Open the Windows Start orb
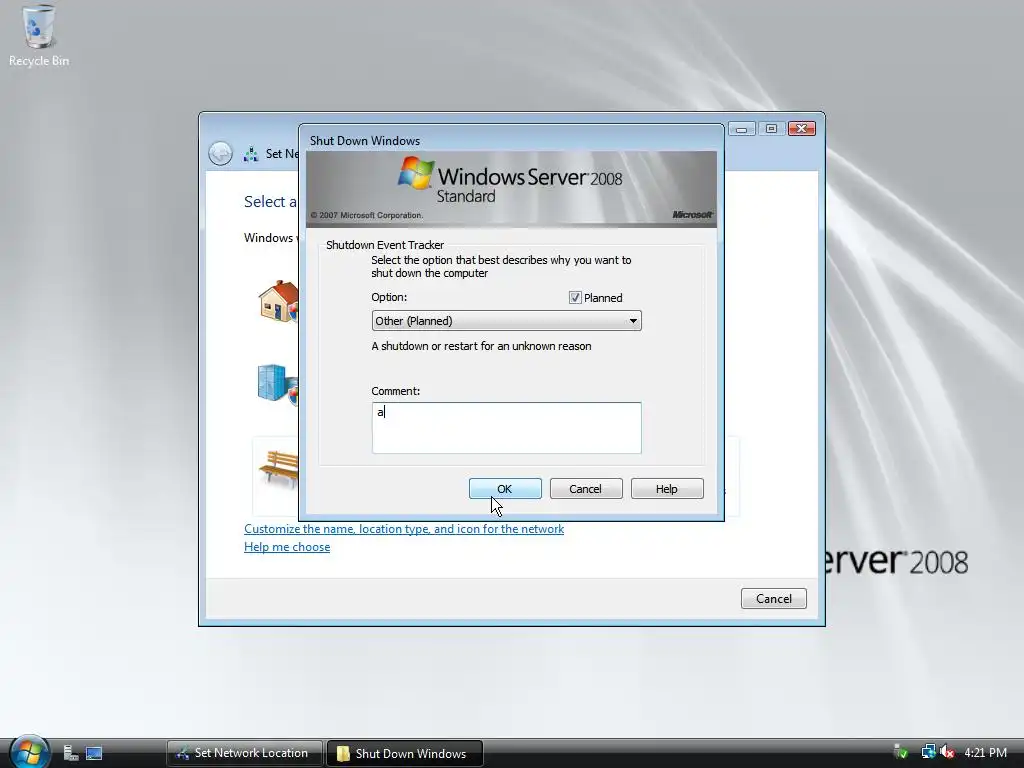The height and width of the screenshot is (768, 1024). pyautogui.click(x=29, y=752)
